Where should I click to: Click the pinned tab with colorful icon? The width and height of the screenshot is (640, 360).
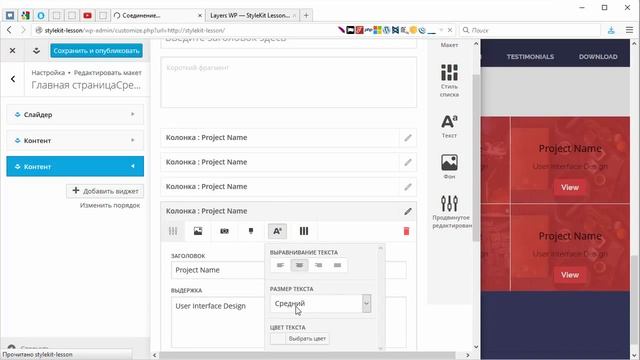(25, 16)
